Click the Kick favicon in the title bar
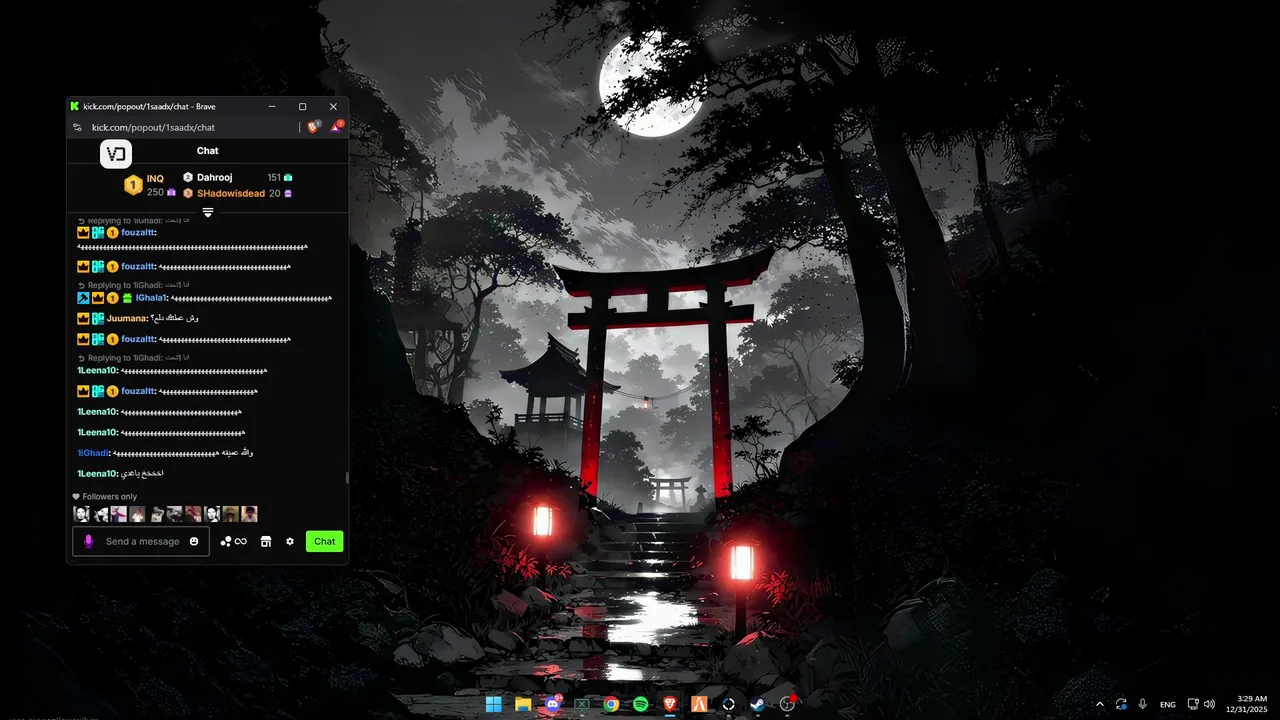 75,106
